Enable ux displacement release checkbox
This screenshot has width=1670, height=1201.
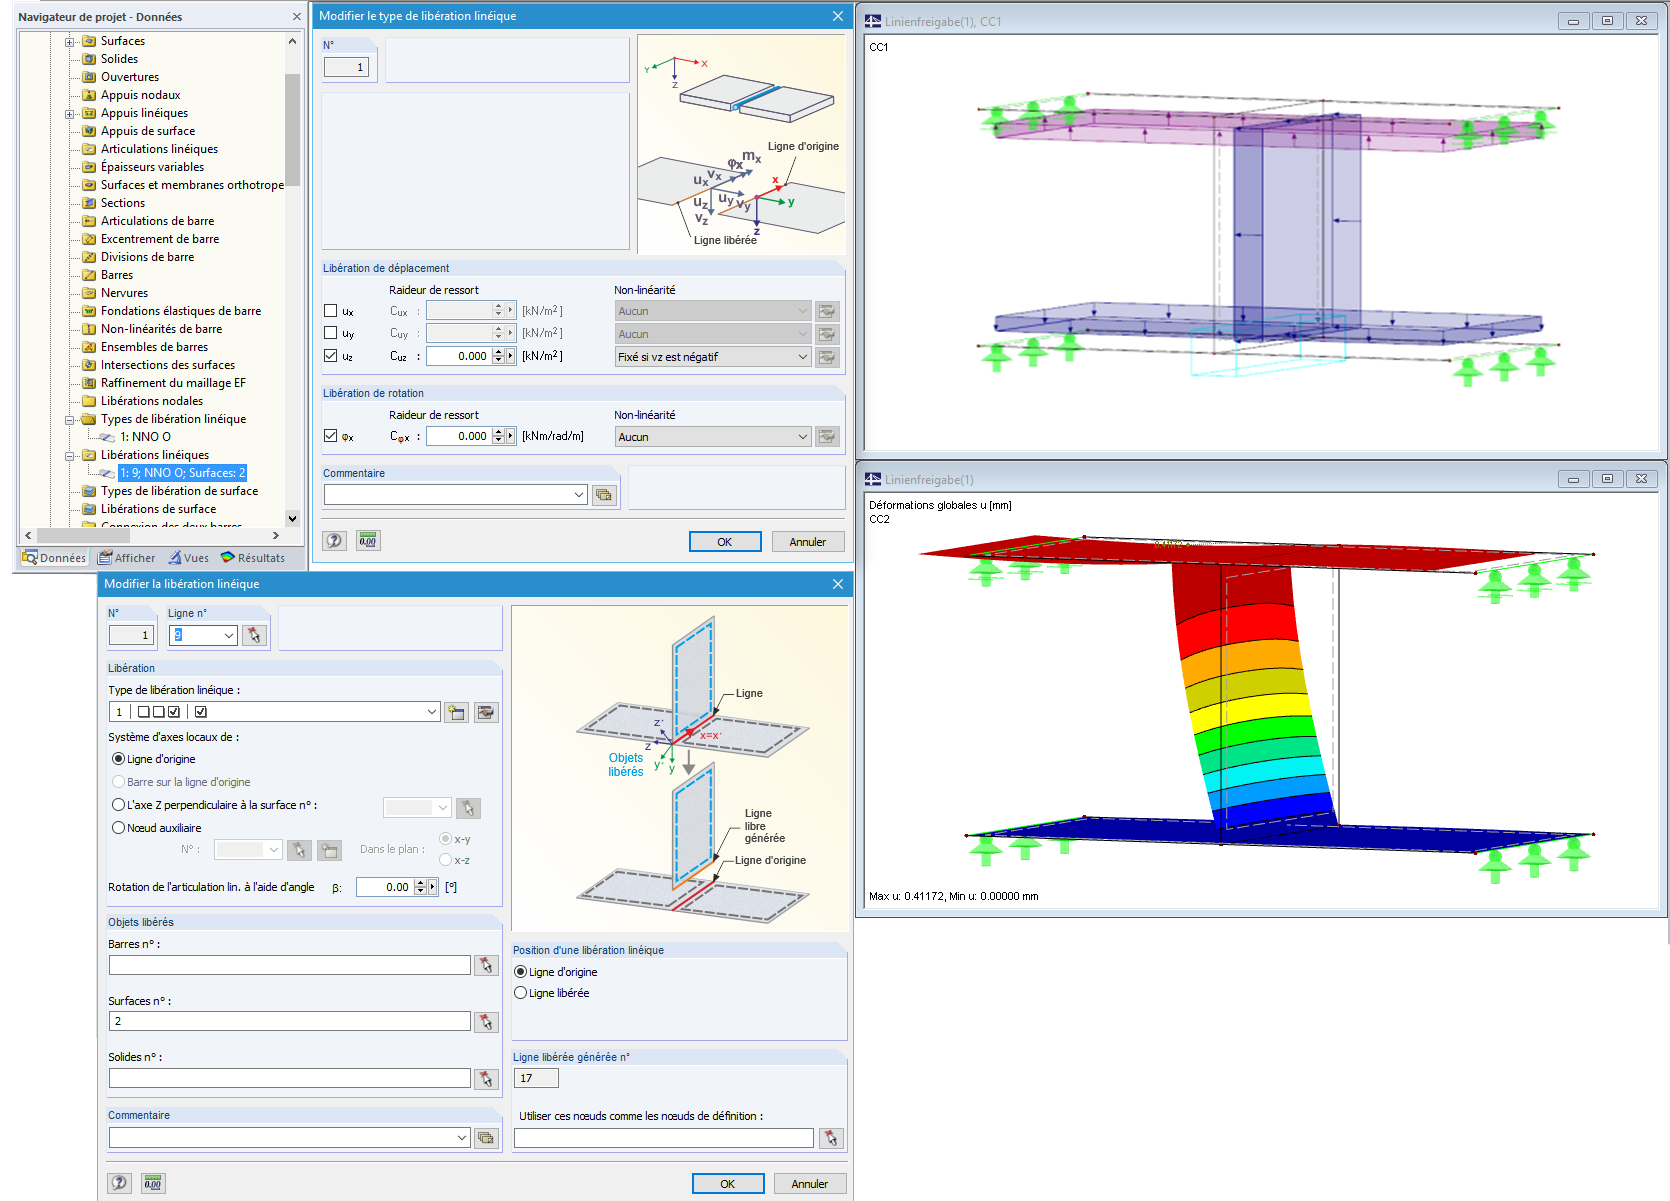point(330,311)
